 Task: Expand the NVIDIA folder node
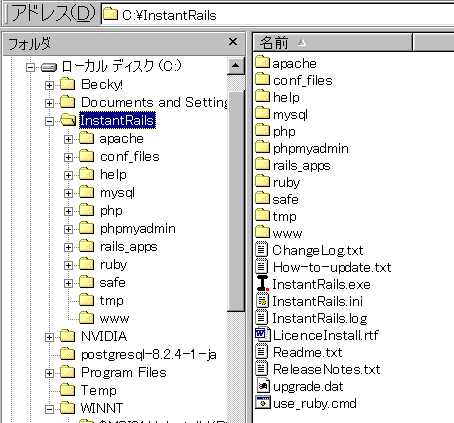click(x=49, y=337)
